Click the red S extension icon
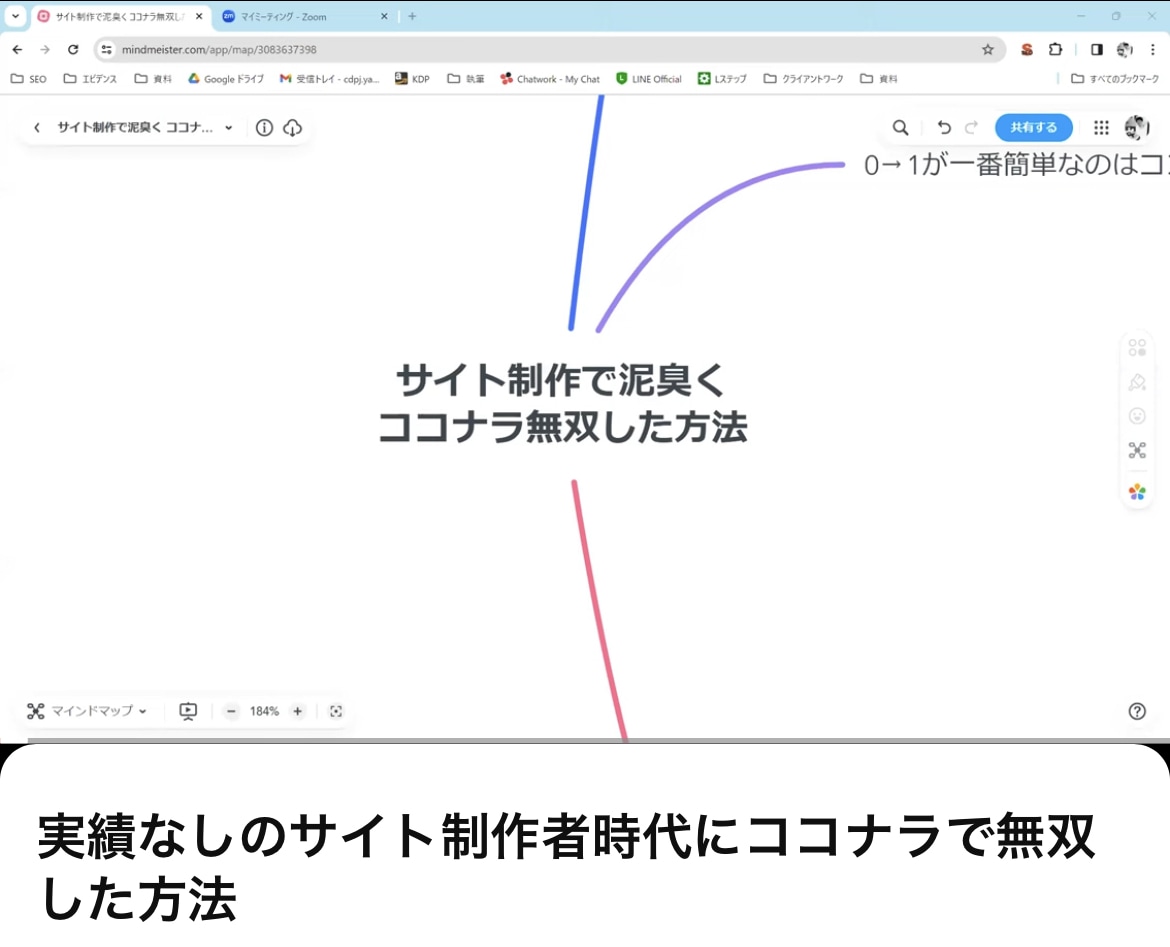 pyautogui.click(x=1027, y=49)
